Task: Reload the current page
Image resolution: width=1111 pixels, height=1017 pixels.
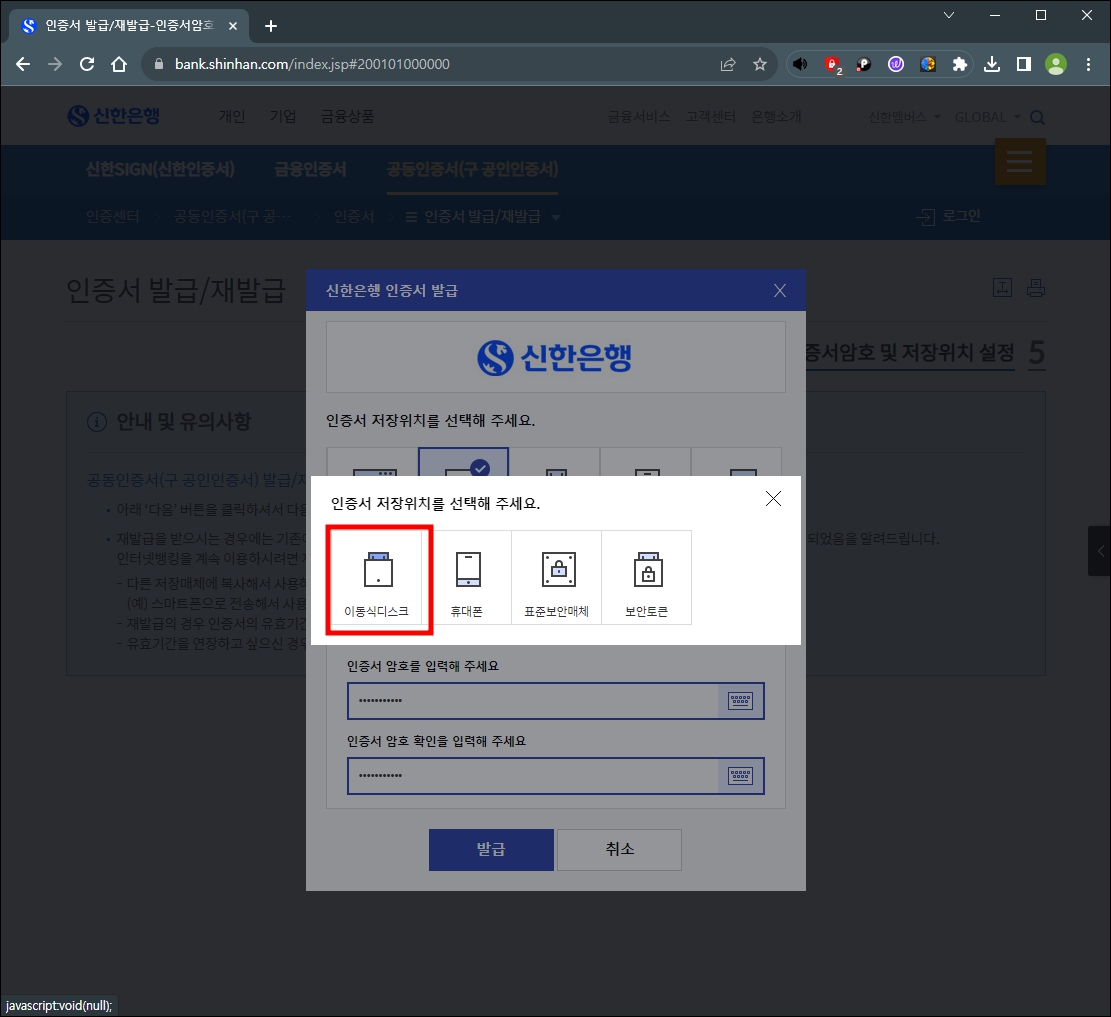Action: (87, 64)
